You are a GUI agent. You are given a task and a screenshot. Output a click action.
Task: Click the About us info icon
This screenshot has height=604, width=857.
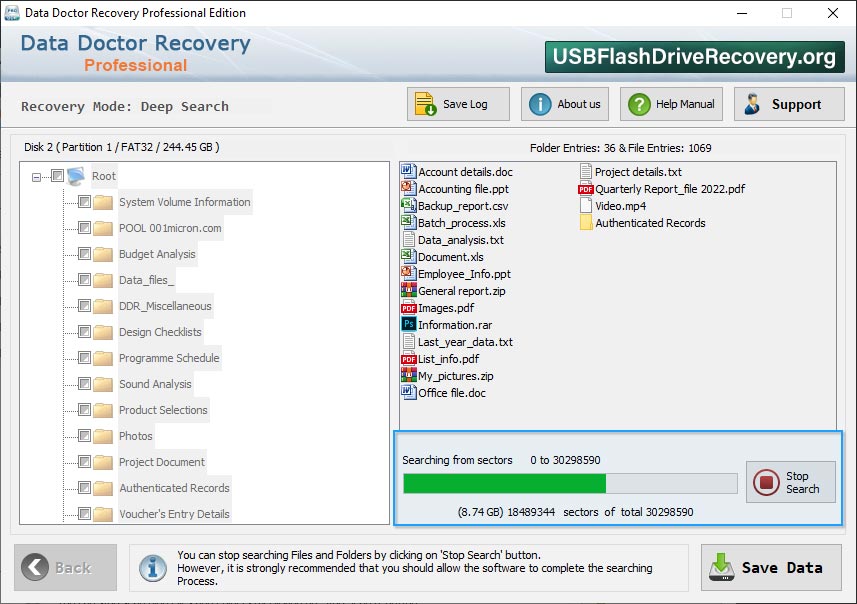tap(540, 104)
